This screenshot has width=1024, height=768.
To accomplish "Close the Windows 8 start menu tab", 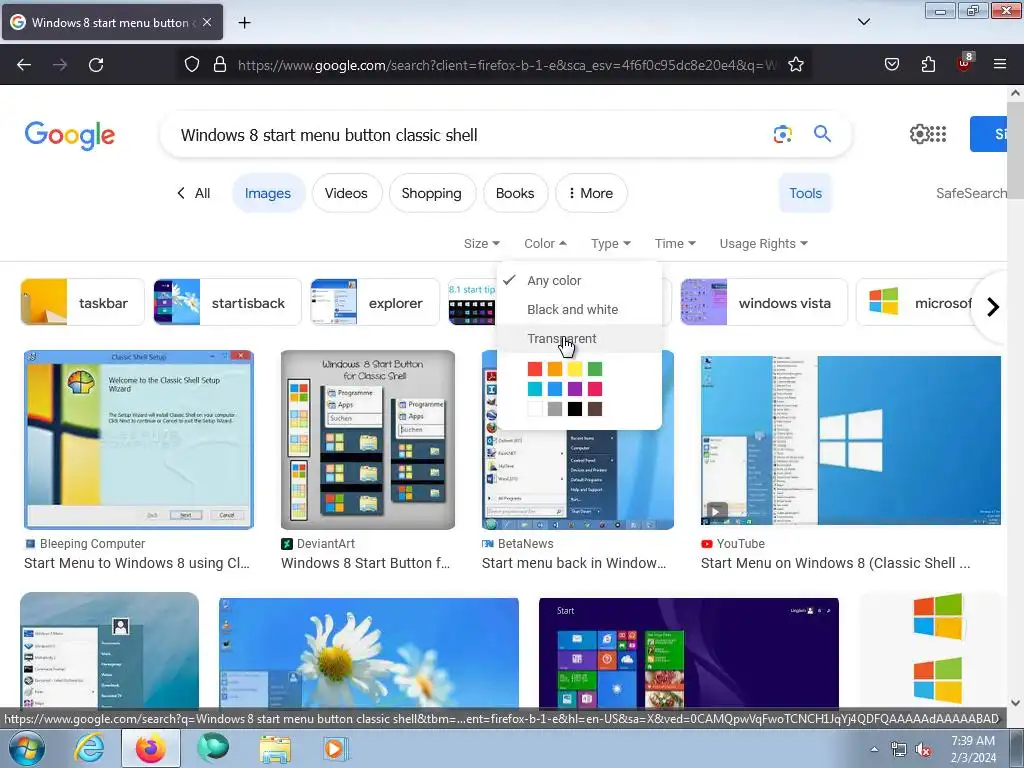I will point(206,22).
